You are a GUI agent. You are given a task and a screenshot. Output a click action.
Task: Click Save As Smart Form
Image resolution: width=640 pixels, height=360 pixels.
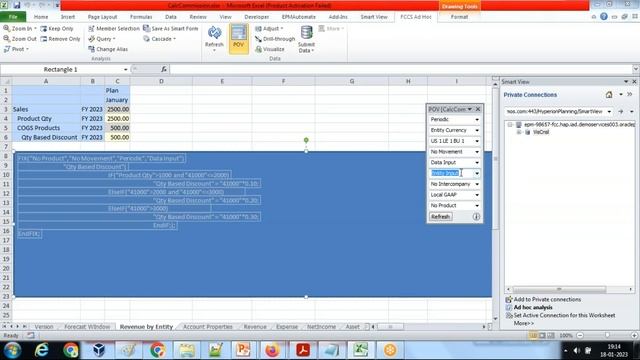click(x=171, y=29)
